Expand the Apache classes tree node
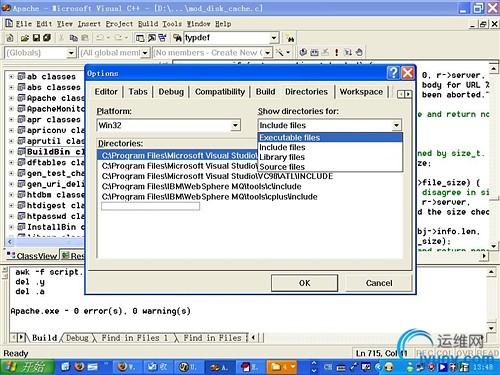500x375 pixels. (11, 98)
